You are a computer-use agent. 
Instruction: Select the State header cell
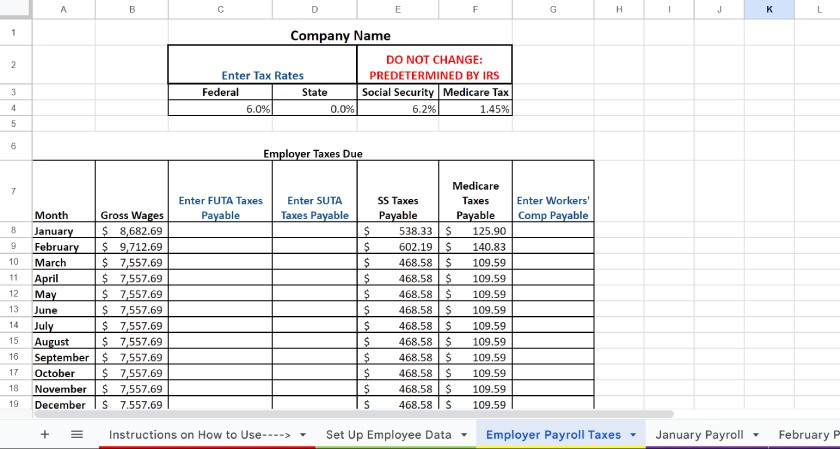point(314,92)
